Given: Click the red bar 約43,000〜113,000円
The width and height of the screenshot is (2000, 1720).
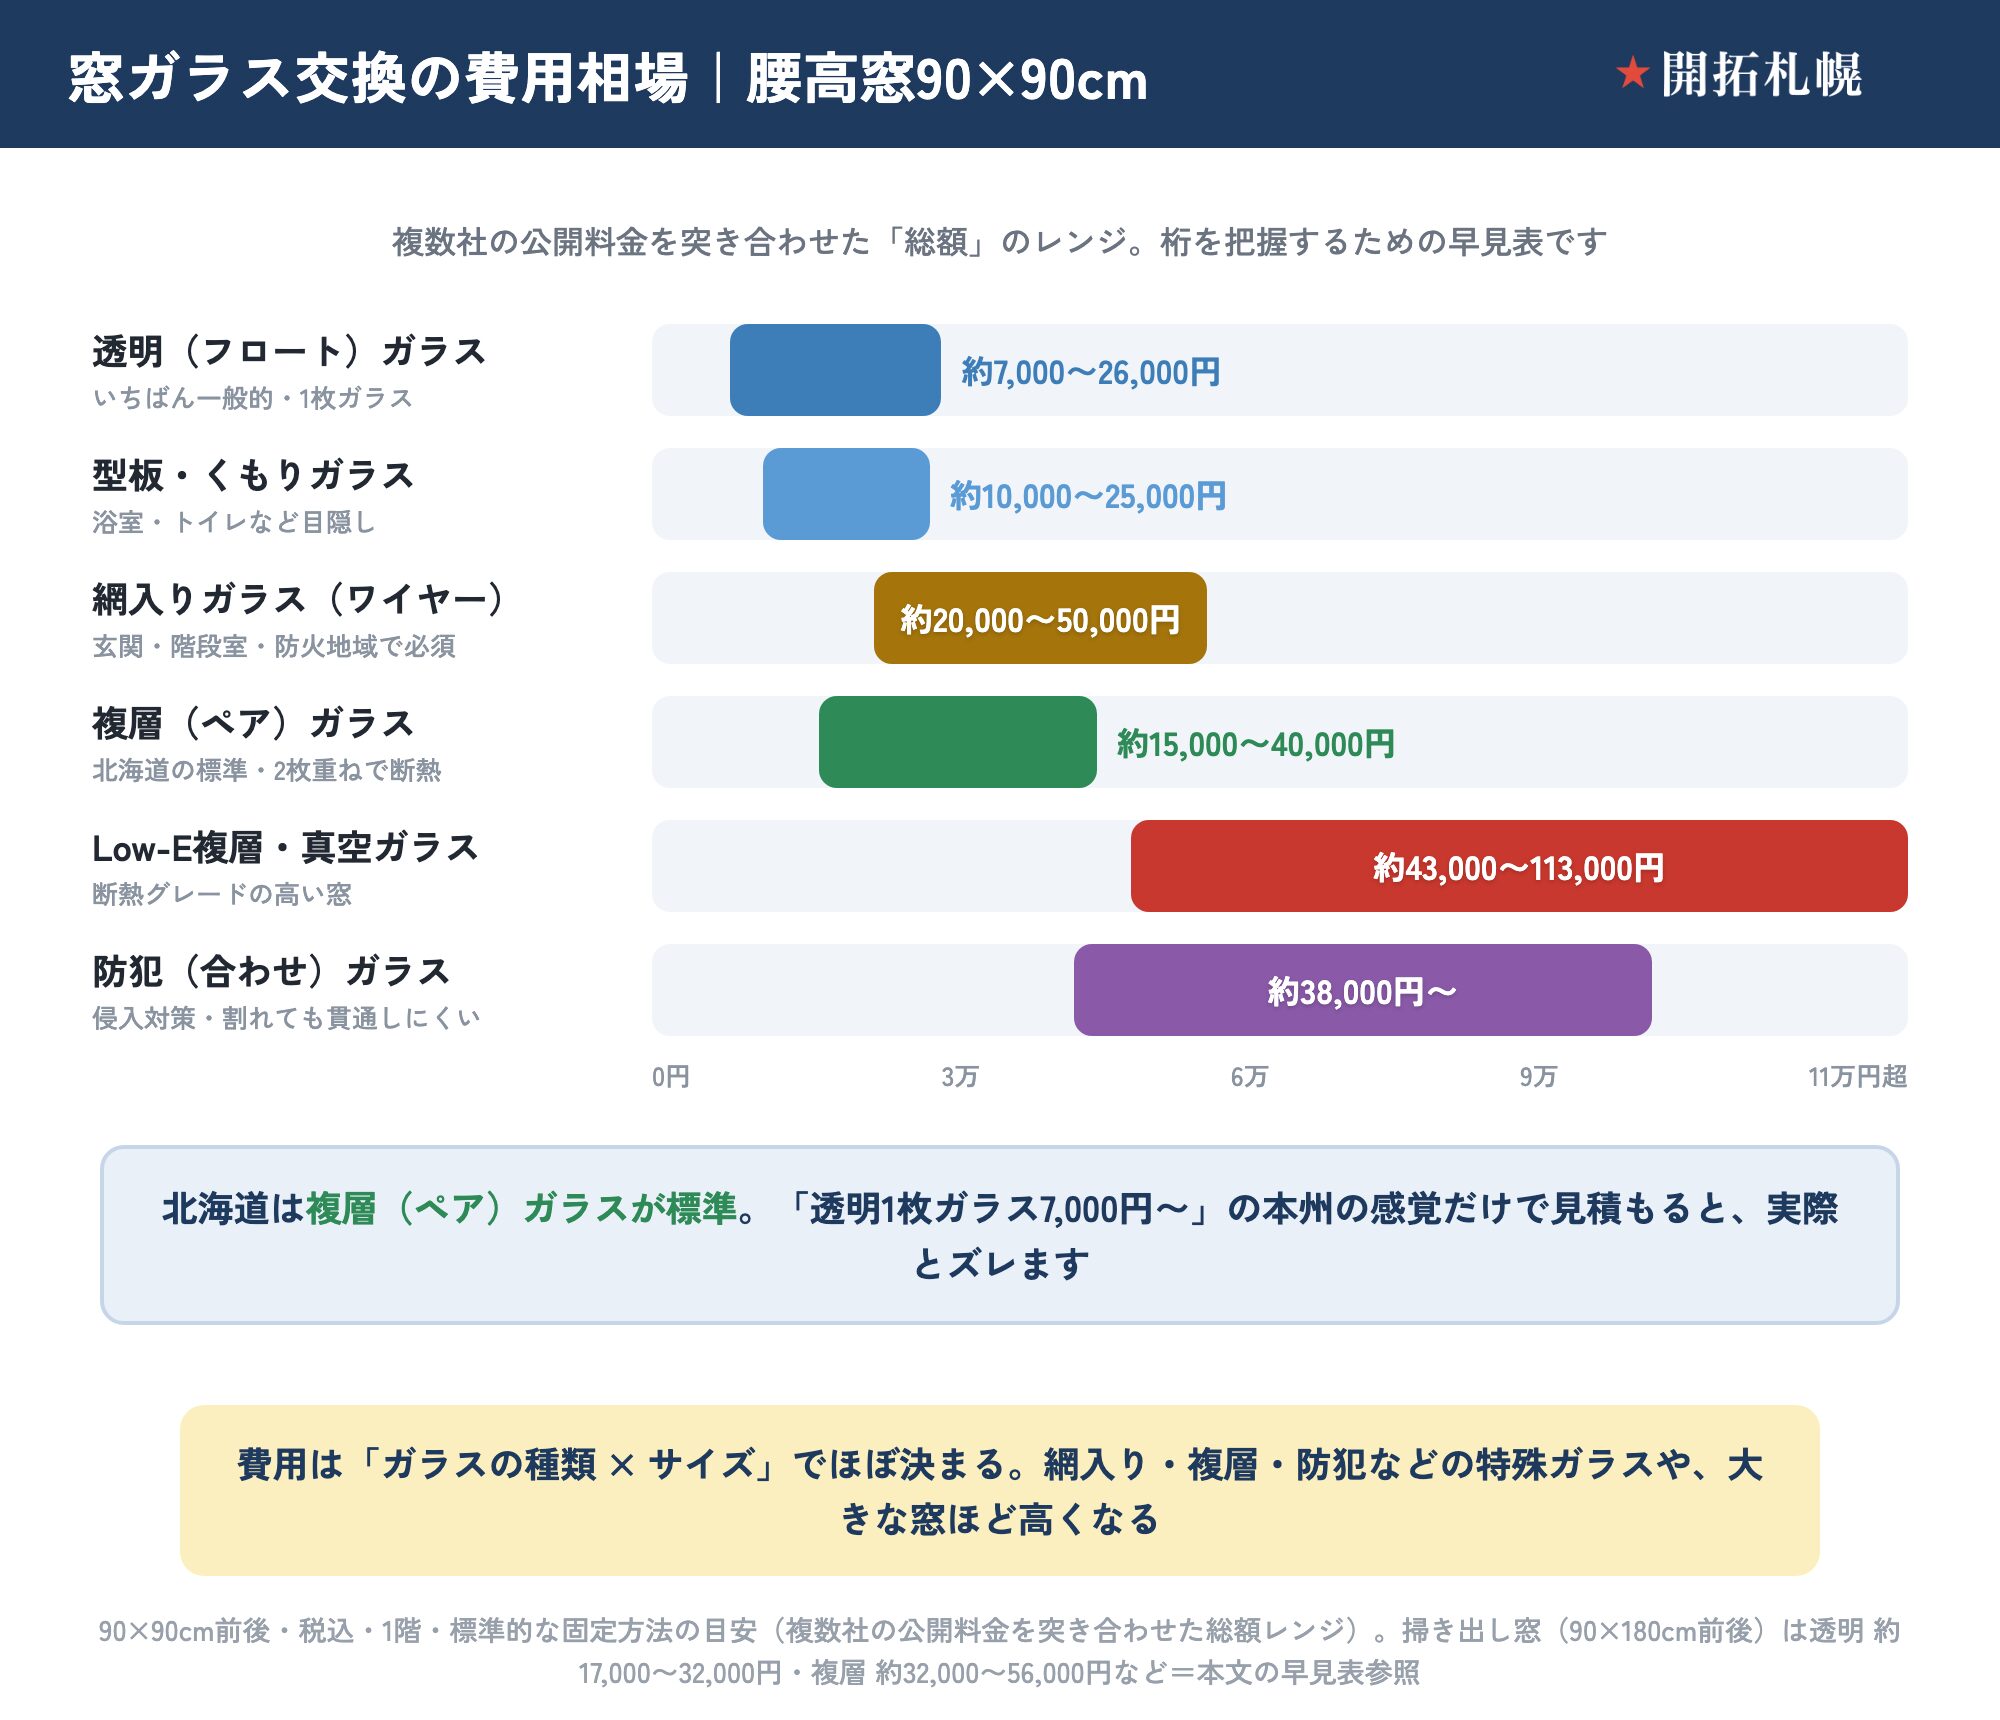Looking at the screenshot, I should (1519, 866).
